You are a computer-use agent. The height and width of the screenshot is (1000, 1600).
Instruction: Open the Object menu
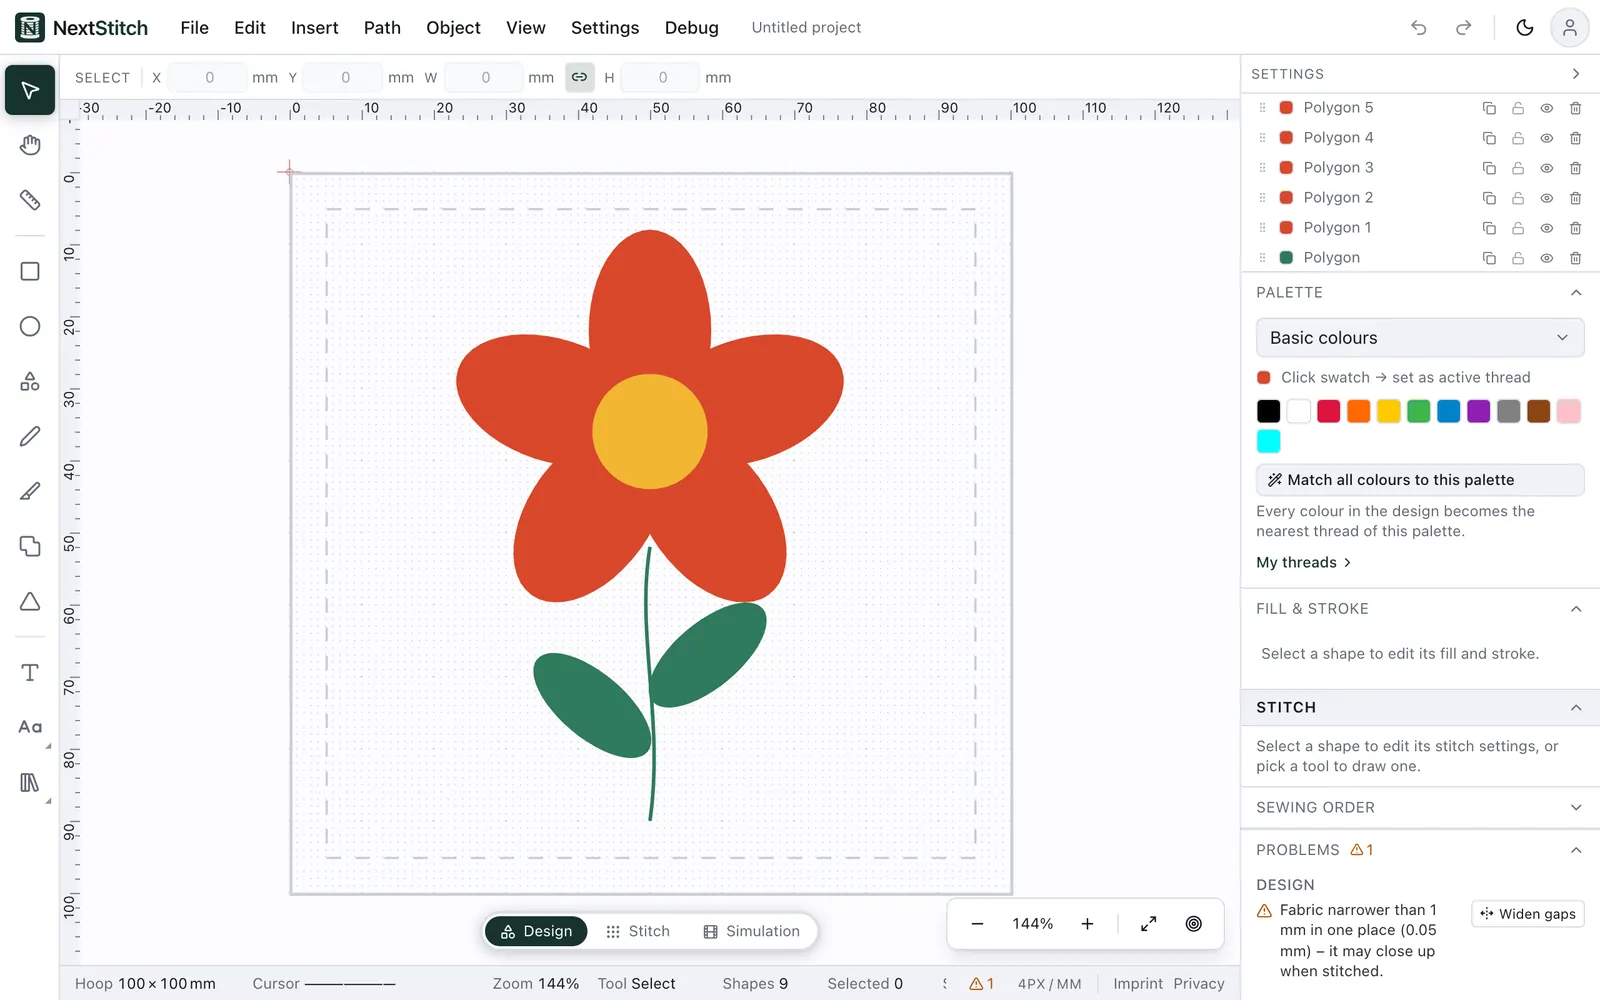[453, 28]
